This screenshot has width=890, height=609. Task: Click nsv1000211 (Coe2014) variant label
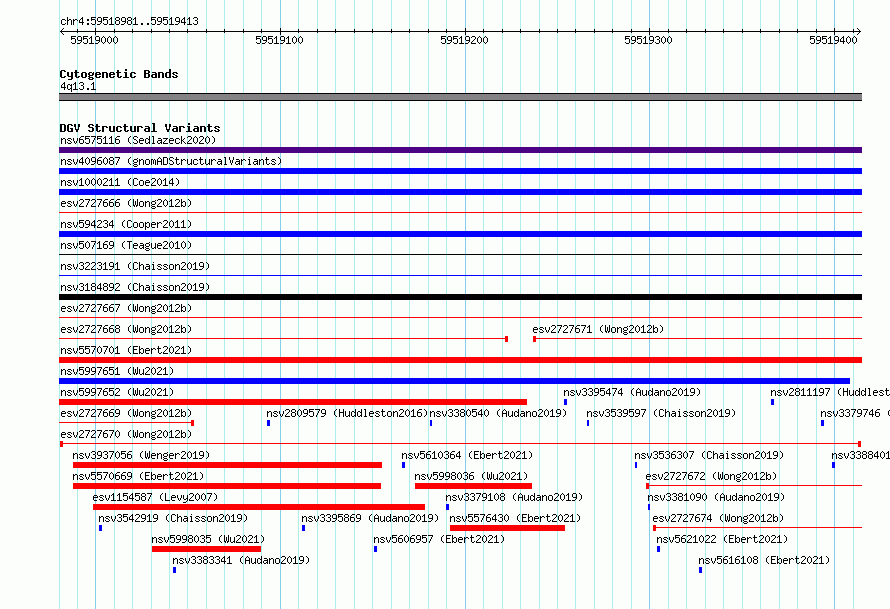[x=120, y=182]
